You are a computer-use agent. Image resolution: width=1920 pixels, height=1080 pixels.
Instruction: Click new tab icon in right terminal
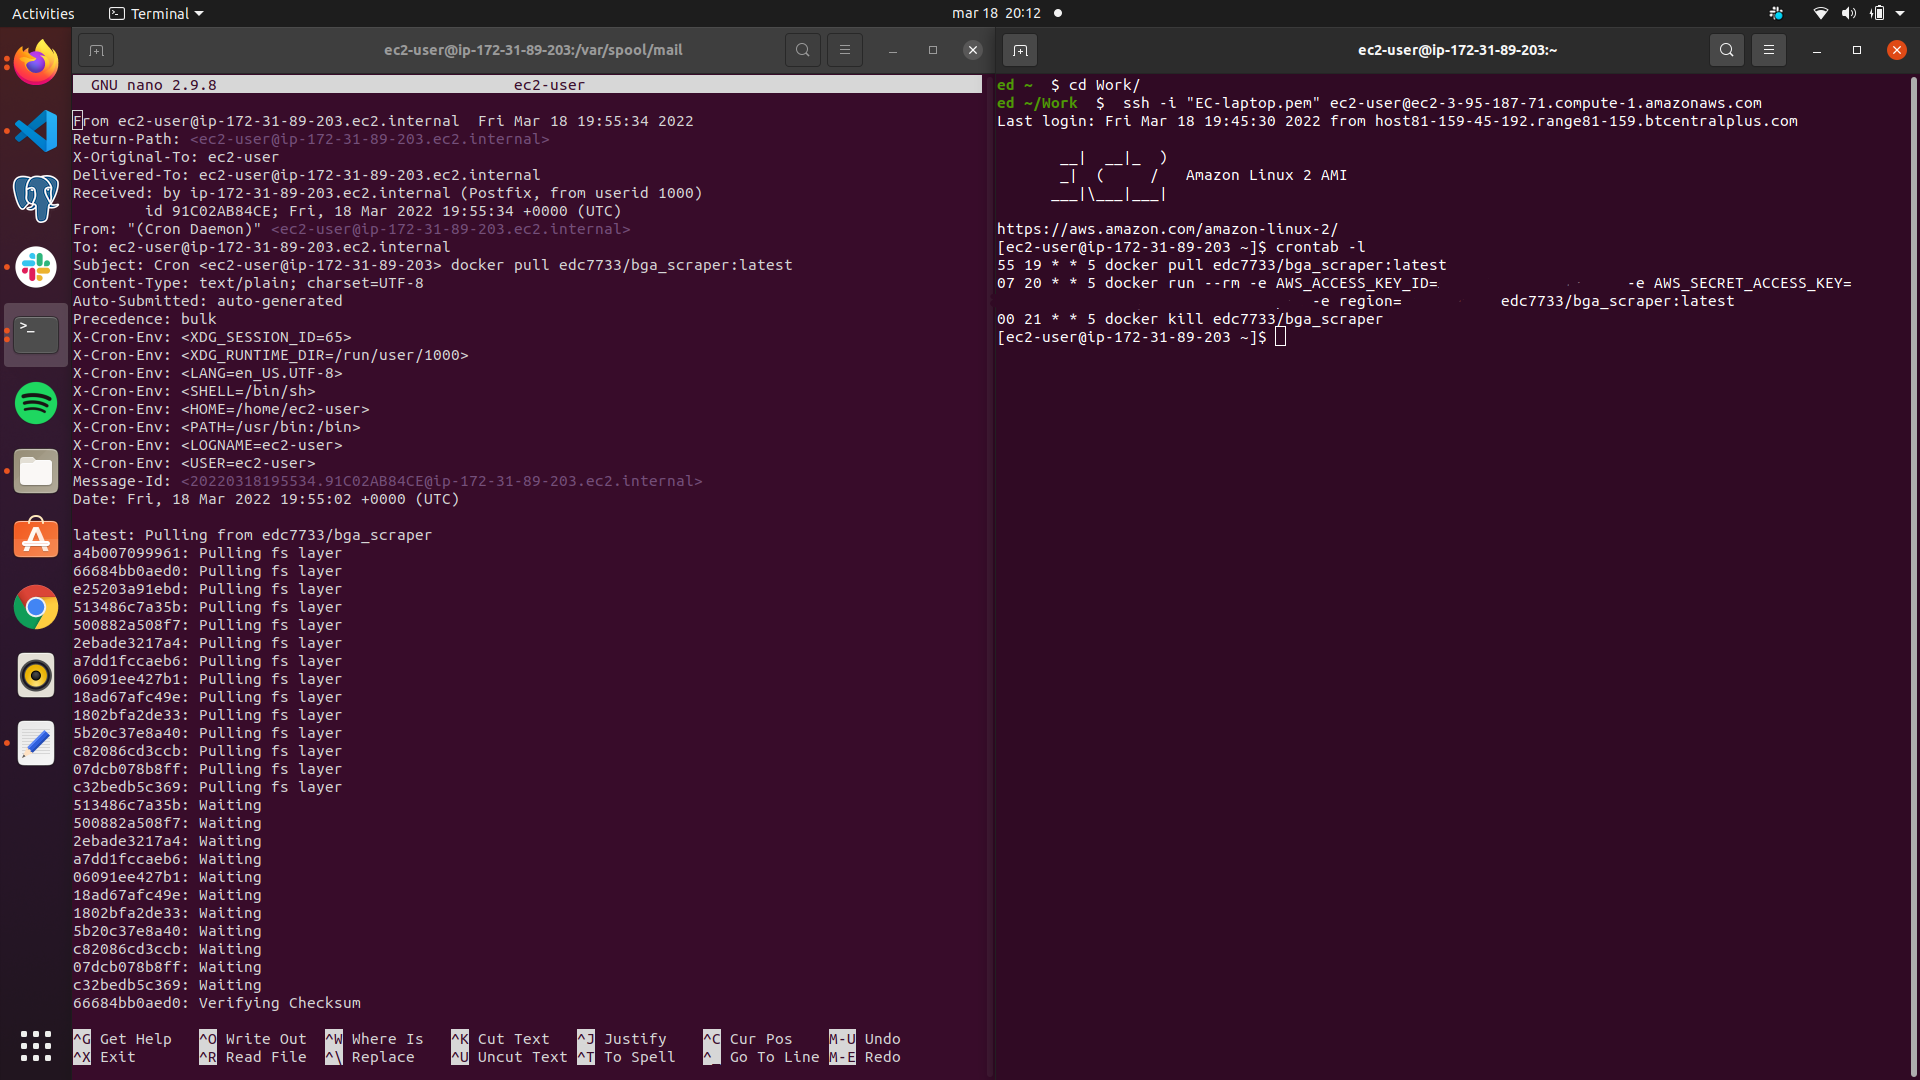[x=1019, y=50]
